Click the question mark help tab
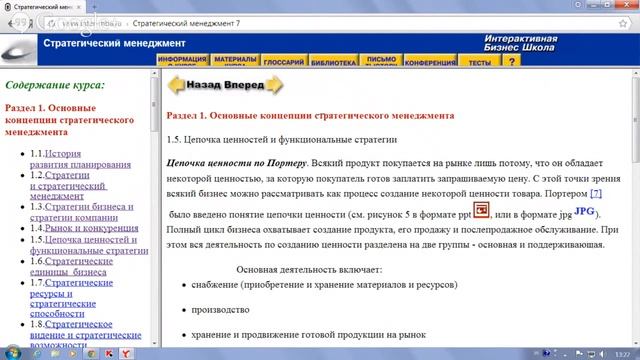Image resolution: width=640 pixels, height=360 pixels. click(x=511, y=61)
